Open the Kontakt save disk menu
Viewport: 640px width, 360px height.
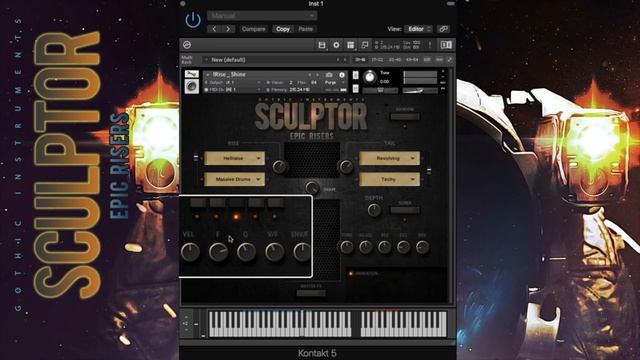(x=322, y=45)
